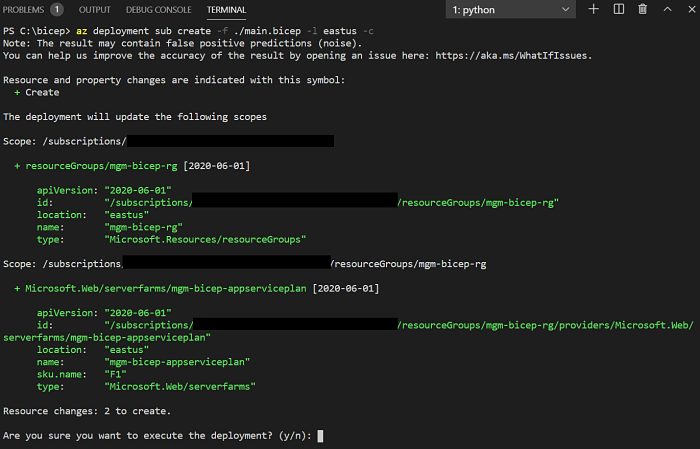
Task: Click the y/n prompt cursor
Action: 320,436
